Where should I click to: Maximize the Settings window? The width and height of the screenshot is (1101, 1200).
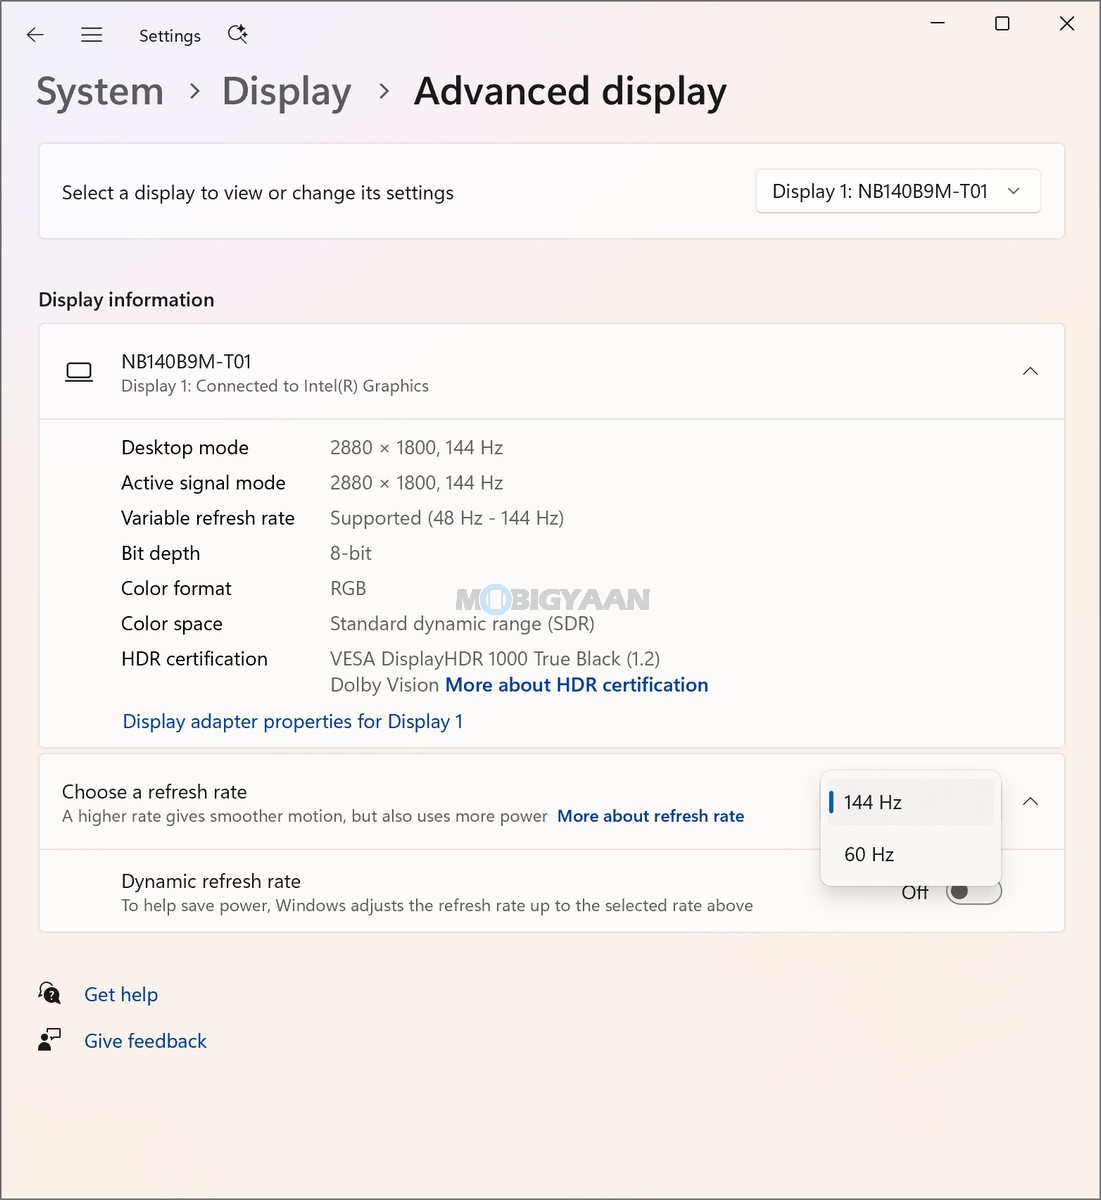[1002, 23]
